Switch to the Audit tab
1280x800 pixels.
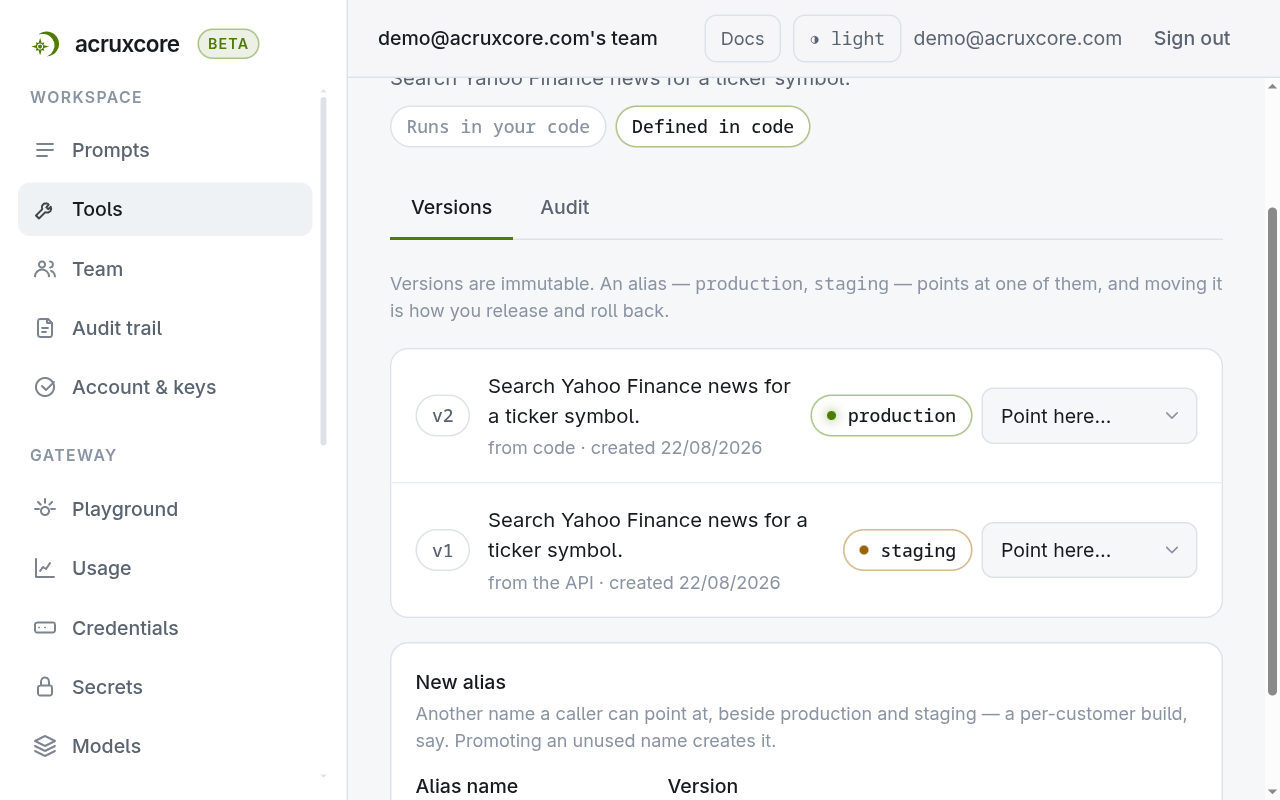point(565,207)
